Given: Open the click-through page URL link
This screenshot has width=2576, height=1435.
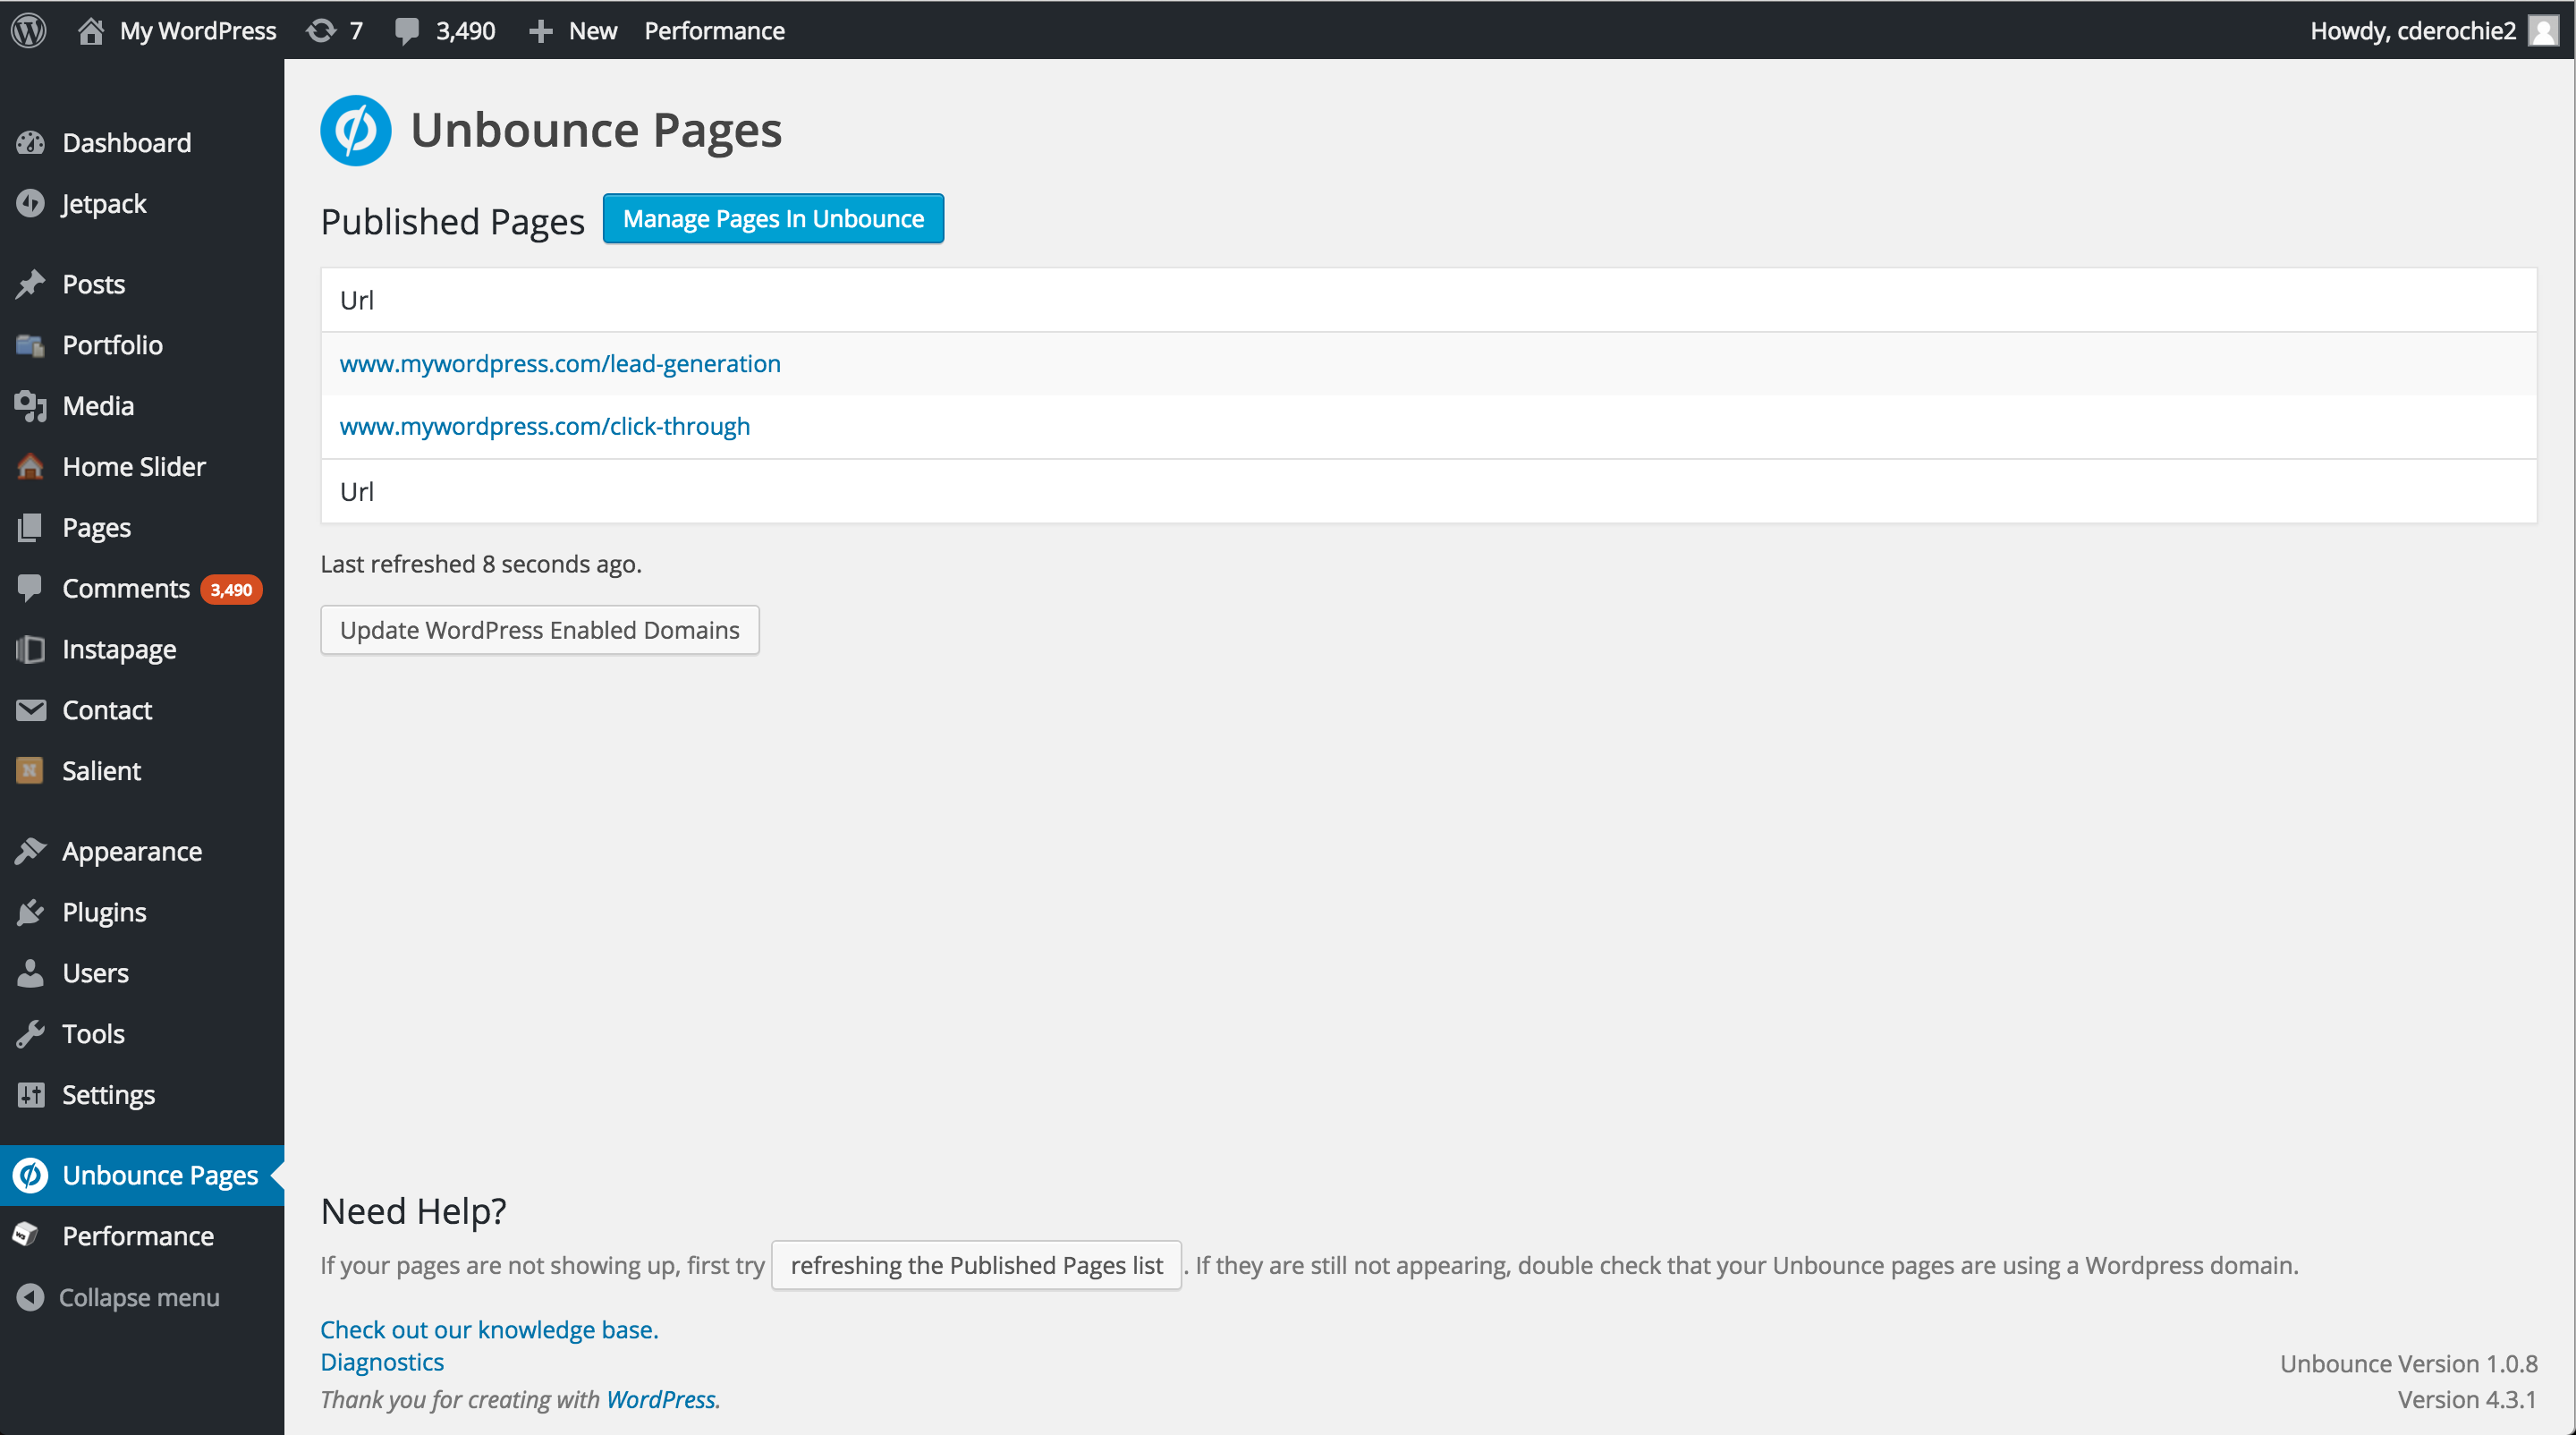Looking at the screenshot, I should (545, 427).
